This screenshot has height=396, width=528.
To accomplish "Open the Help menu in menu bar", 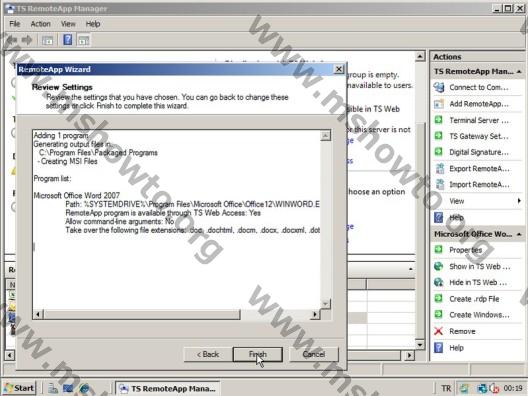I will (x=93, y=24).
